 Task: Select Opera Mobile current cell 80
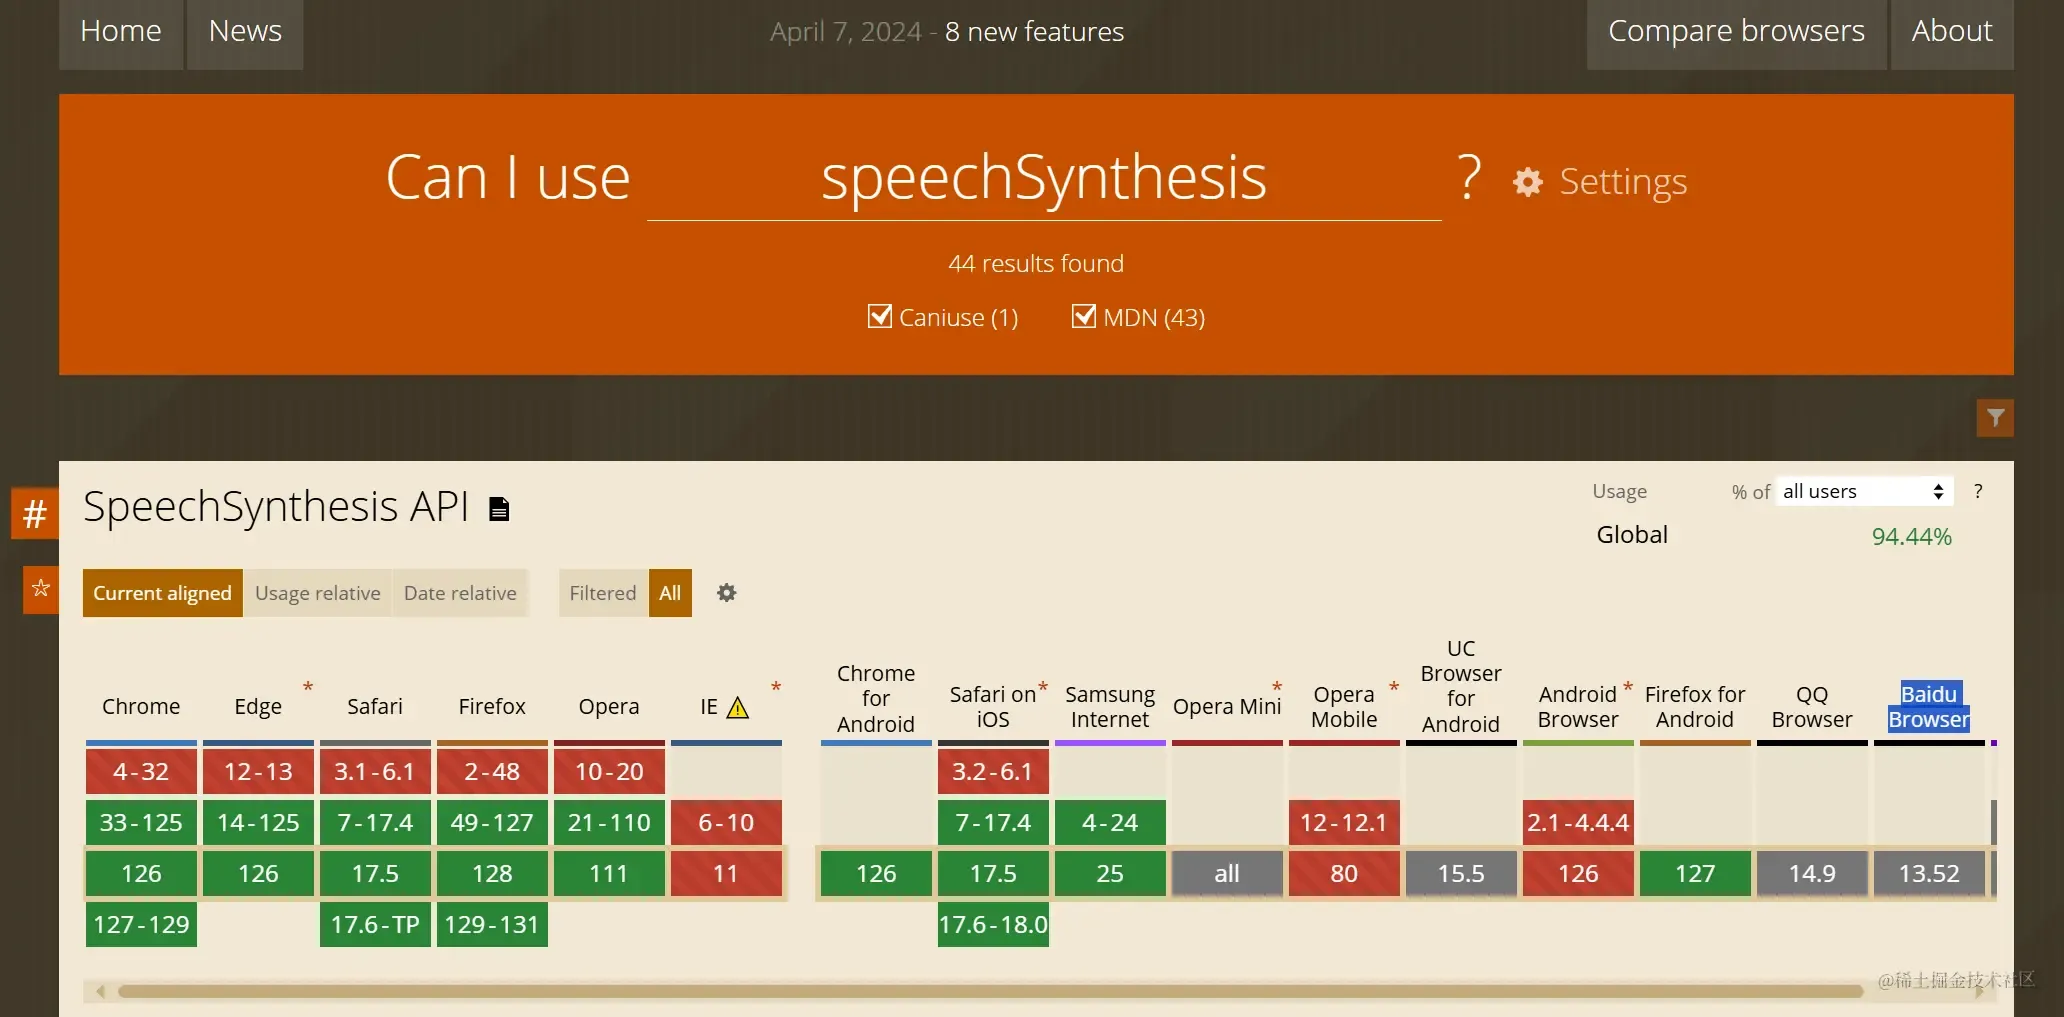click(x=1344, y=873)
